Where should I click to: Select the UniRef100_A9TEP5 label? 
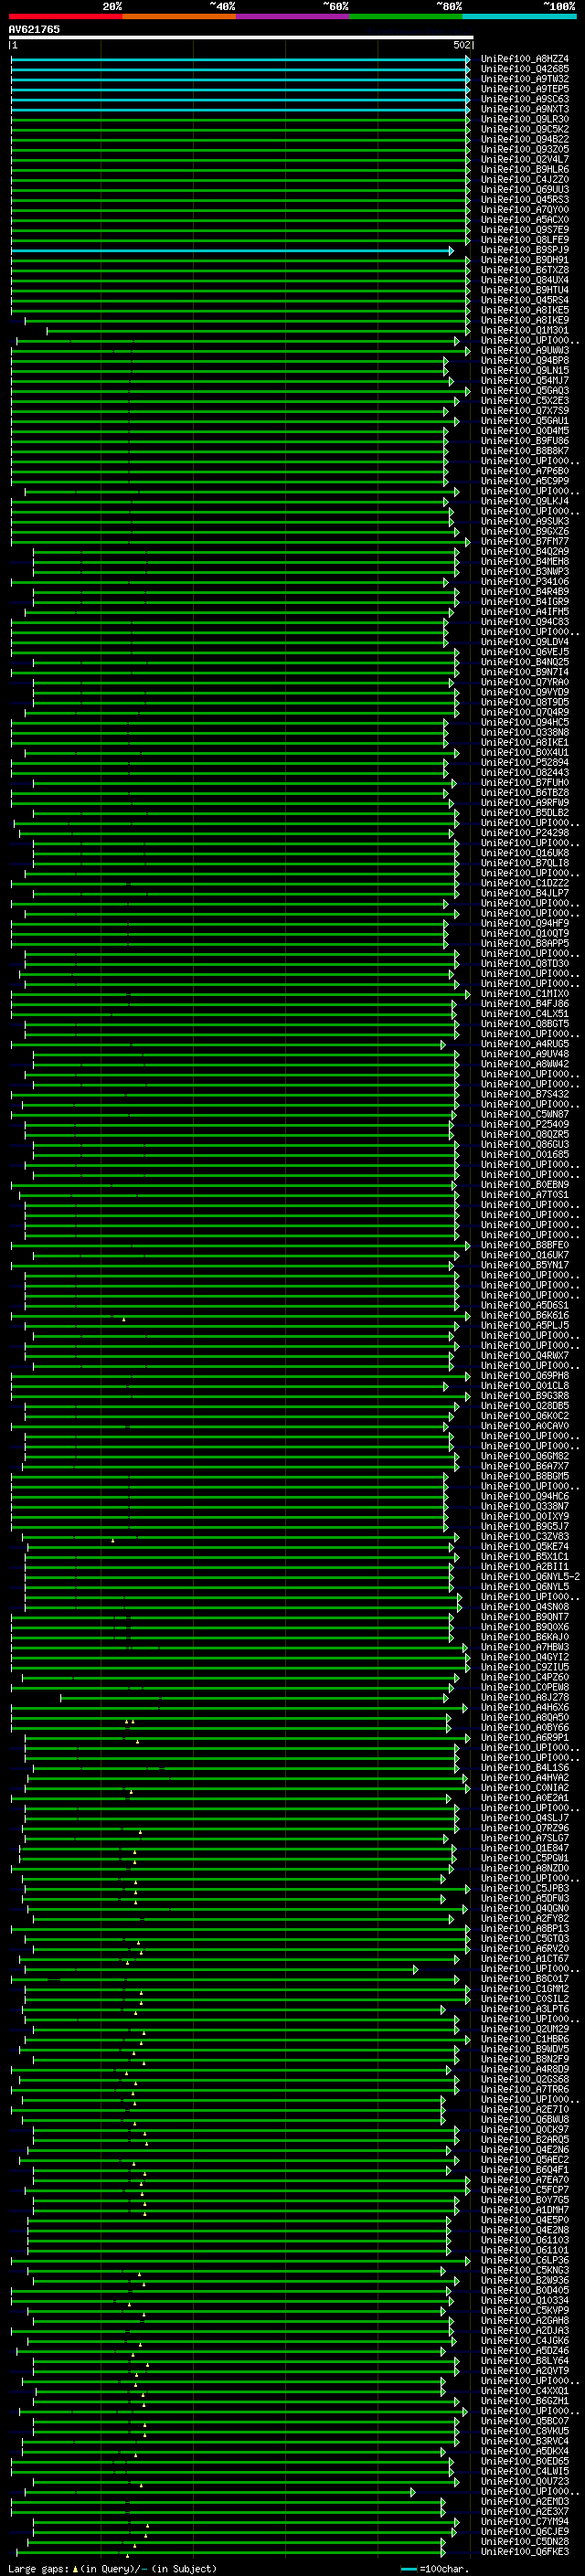pyautogui.click(x=525, y=89)
